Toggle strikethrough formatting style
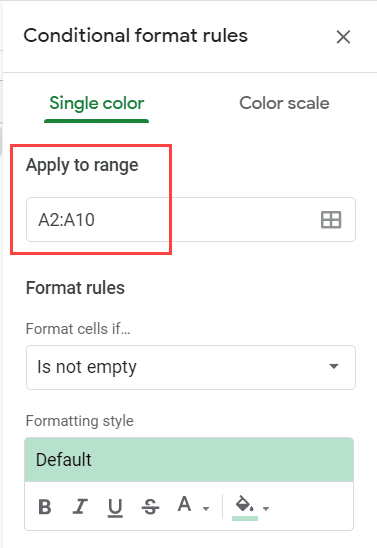The height and width of the screenshot is (548, 377). click(151, 506)
